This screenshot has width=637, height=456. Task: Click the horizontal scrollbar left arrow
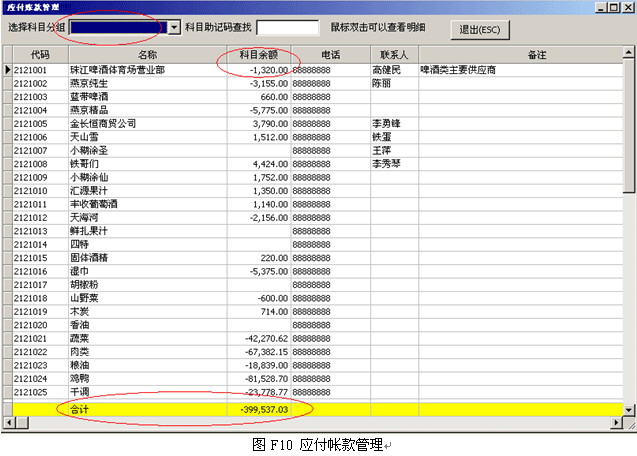8,423
